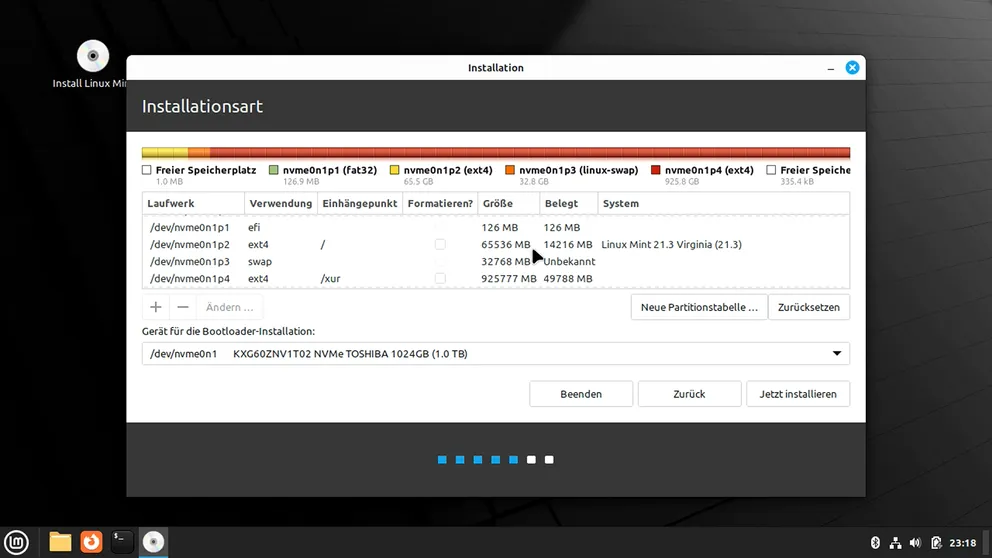The width and height of the screenshot is (992, 558).
Task: Sort by the Einhängepunkt column header
Action: click(360, 204)
